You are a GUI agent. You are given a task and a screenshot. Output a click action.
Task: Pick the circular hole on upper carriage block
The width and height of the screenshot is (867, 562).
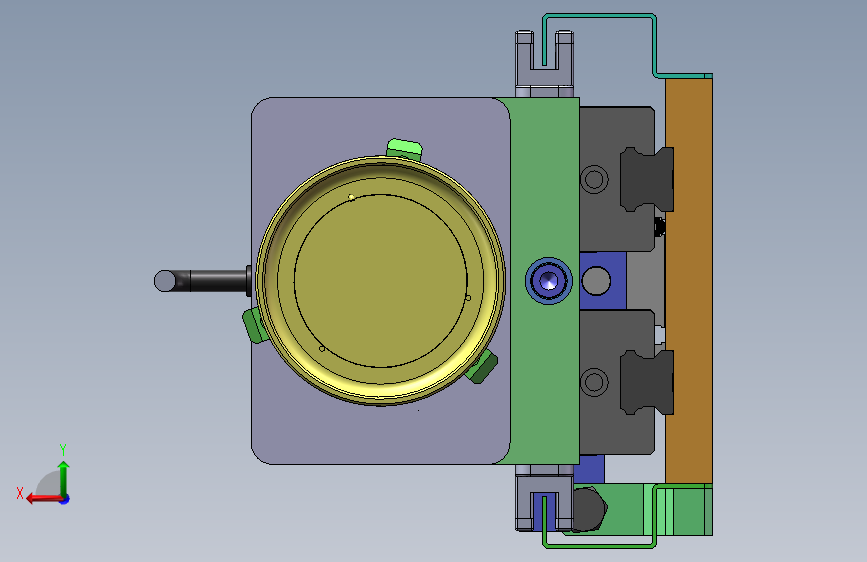coord(594,179)
